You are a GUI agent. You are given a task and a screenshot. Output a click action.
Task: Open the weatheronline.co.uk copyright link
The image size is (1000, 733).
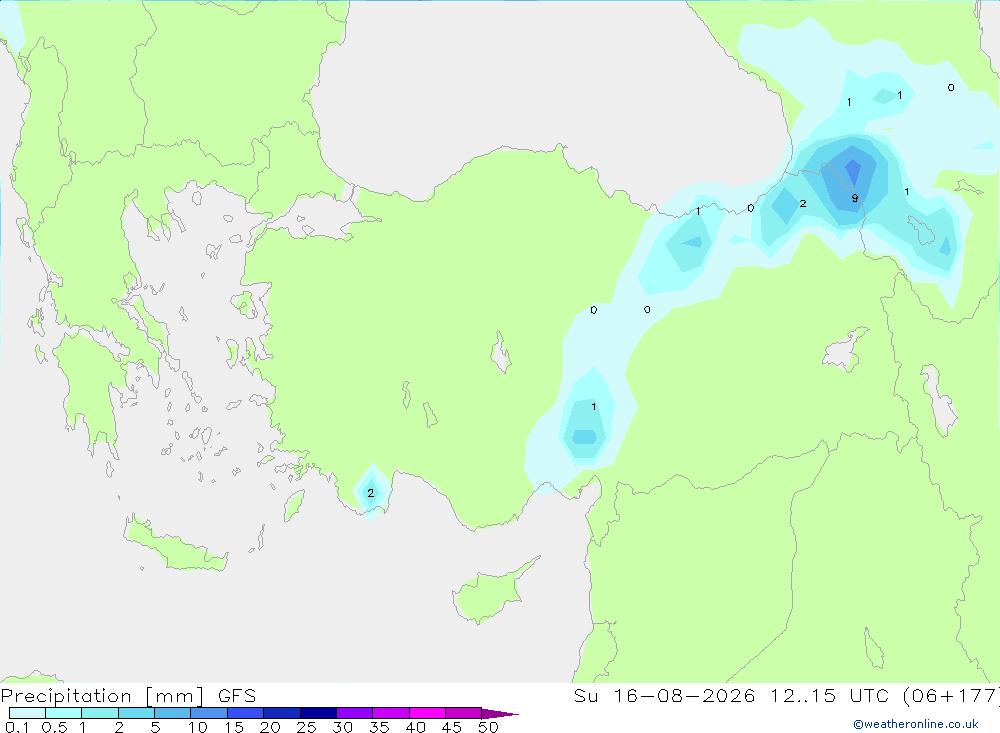click(x=916, y=724)
